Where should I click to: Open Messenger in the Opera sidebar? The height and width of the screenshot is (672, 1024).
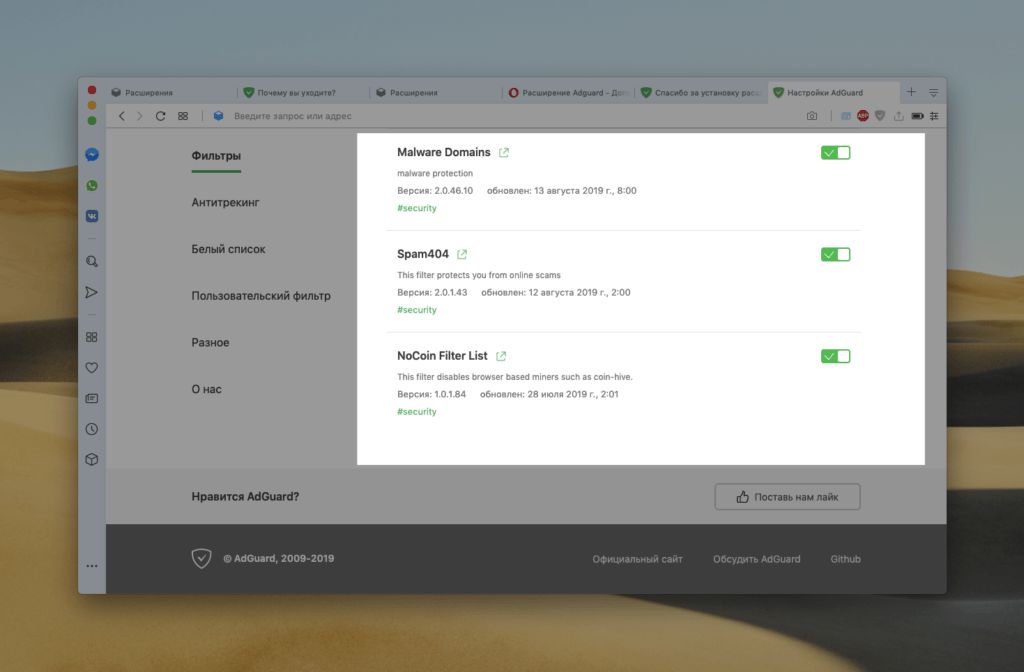point(92,155)
